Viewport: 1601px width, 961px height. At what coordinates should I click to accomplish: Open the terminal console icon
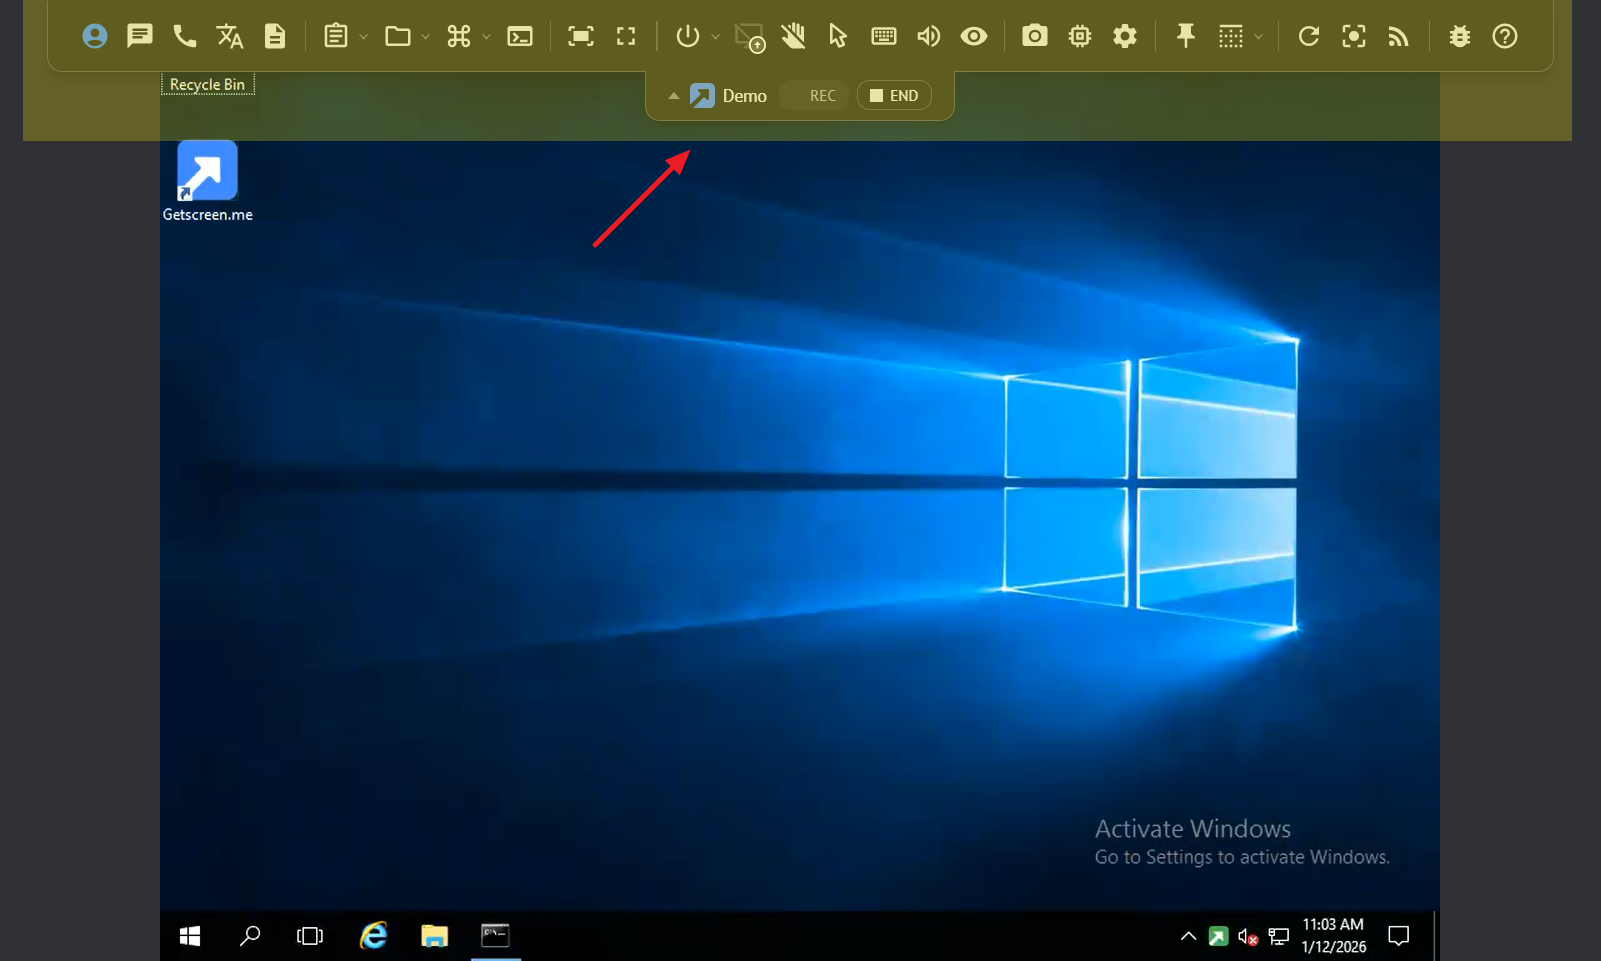point(520,36)
